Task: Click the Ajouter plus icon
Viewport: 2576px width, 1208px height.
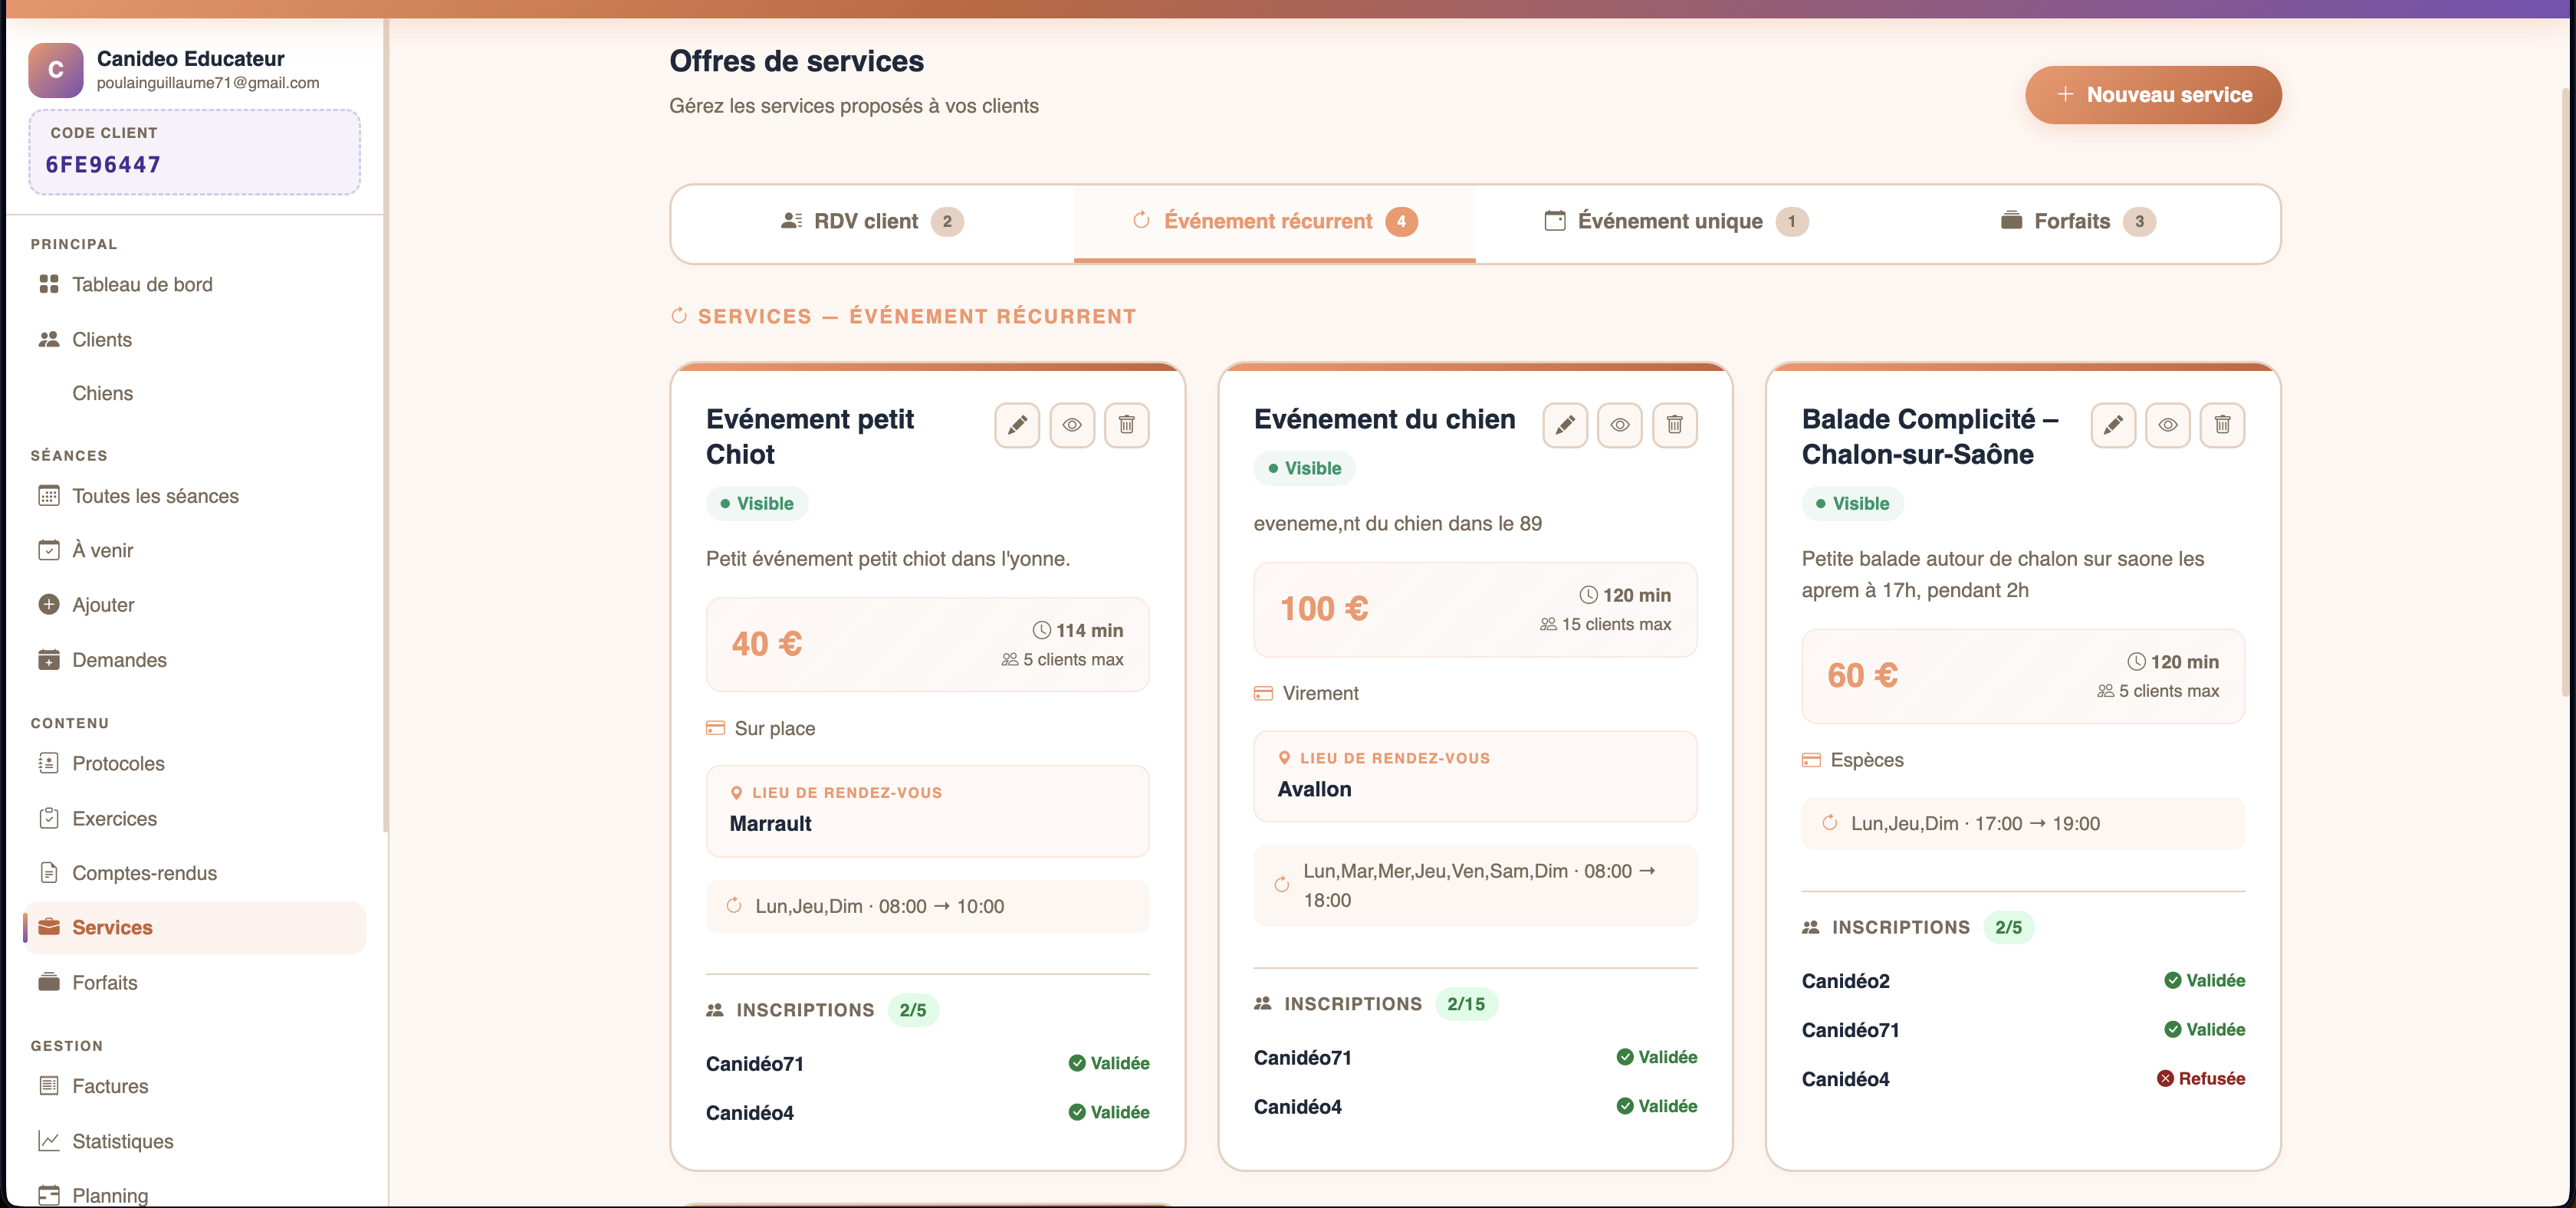Action: click(48, 605)
